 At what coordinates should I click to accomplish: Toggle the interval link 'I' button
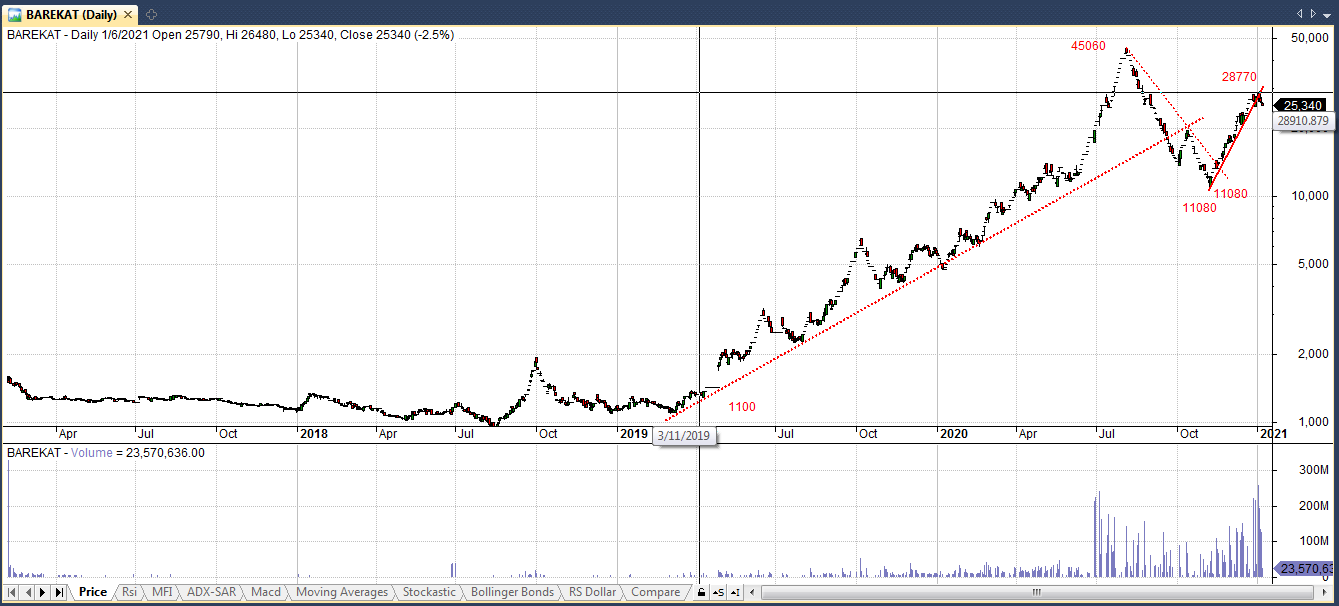click(x=735, y=592)
